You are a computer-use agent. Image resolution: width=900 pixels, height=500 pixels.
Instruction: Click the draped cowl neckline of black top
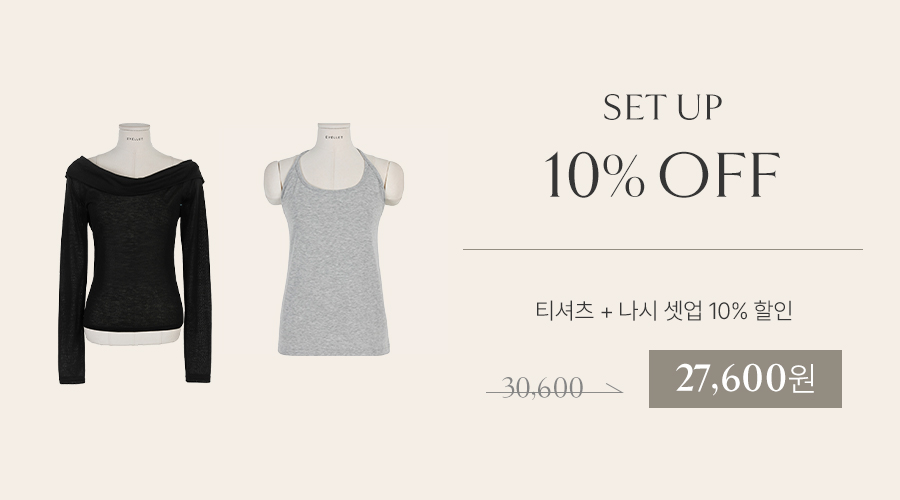pyautogui.click(x=135, y=176)
